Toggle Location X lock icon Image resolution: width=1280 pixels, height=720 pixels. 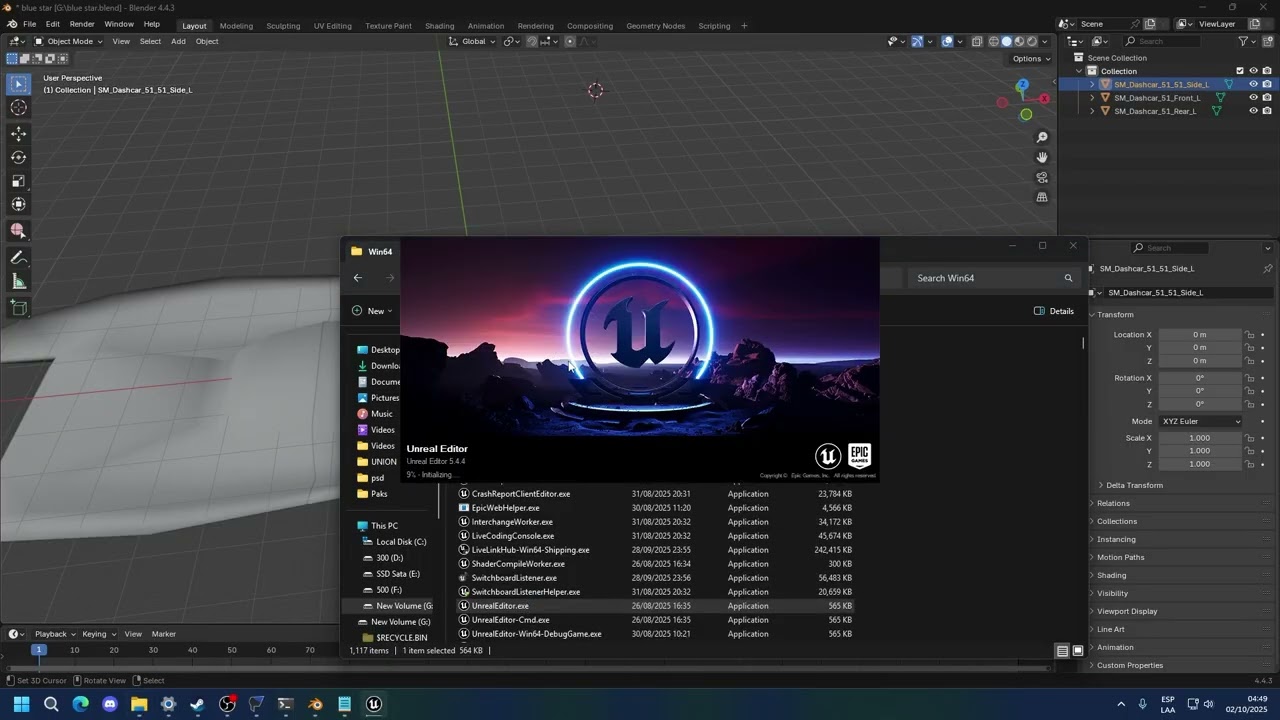[1249, 334]
